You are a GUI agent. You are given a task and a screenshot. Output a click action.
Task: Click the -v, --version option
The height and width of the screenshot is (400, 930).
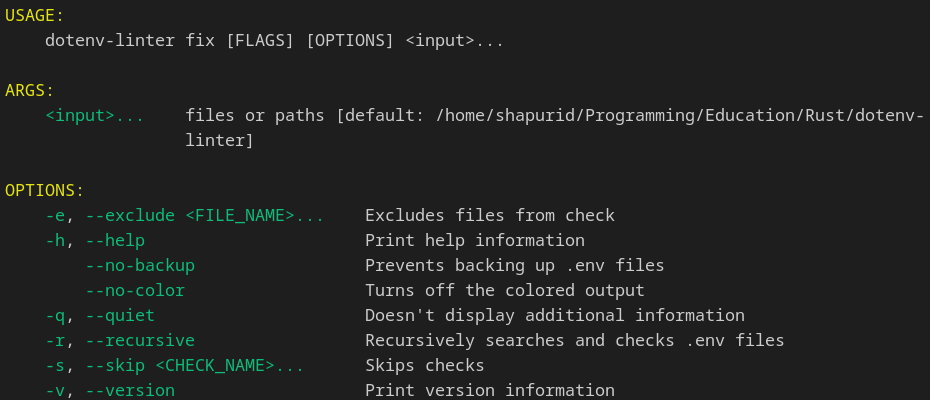click(110, 390)
